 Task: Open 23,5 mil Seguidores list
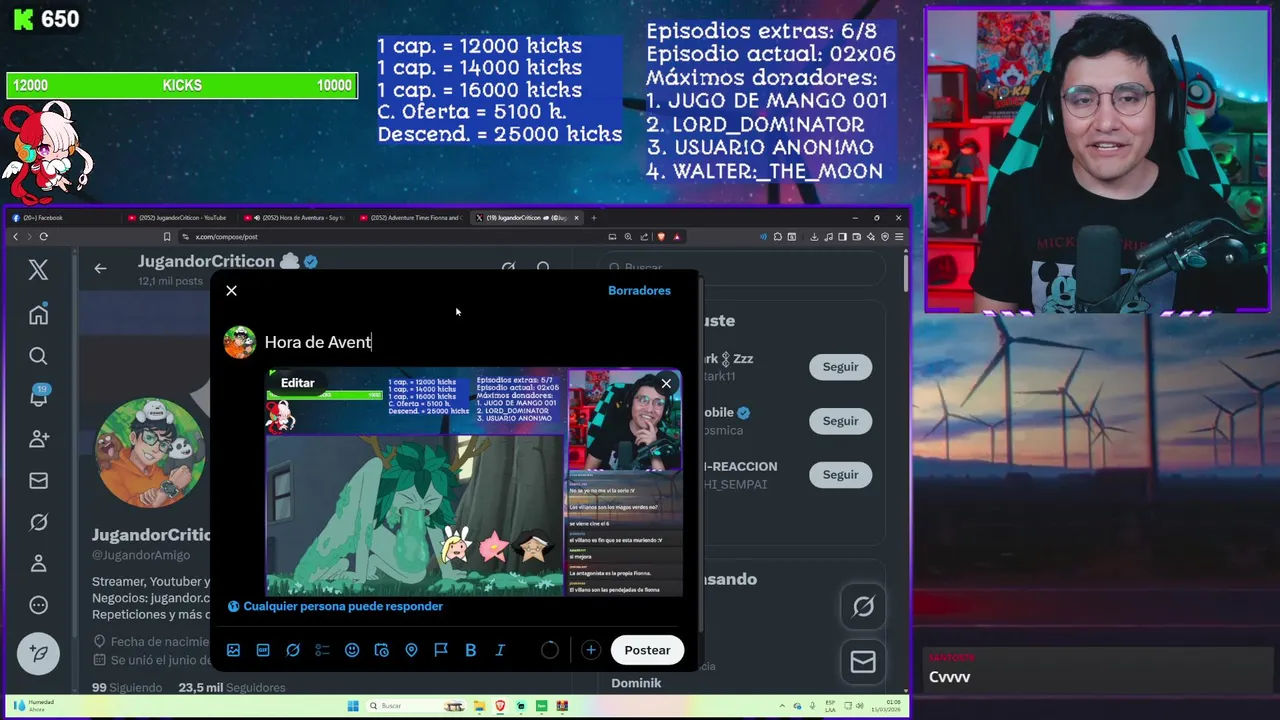(x=232, y=688)
